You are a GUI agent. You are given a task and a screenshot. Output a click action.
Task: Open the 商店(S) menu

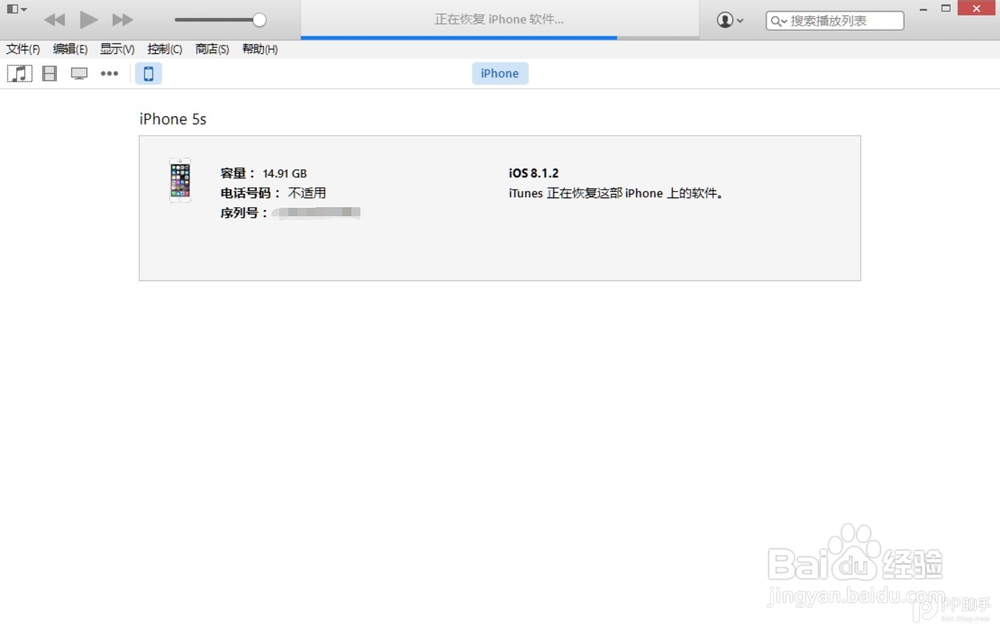pos(211,48)
